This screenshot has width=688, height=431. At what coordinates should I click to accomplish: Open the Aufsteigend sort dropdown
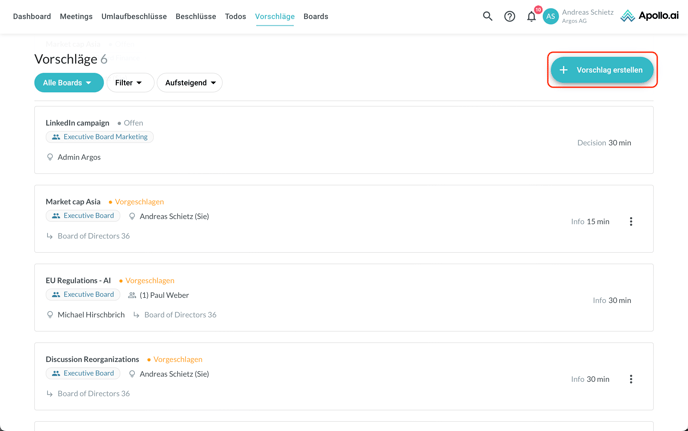click(189, 83)
